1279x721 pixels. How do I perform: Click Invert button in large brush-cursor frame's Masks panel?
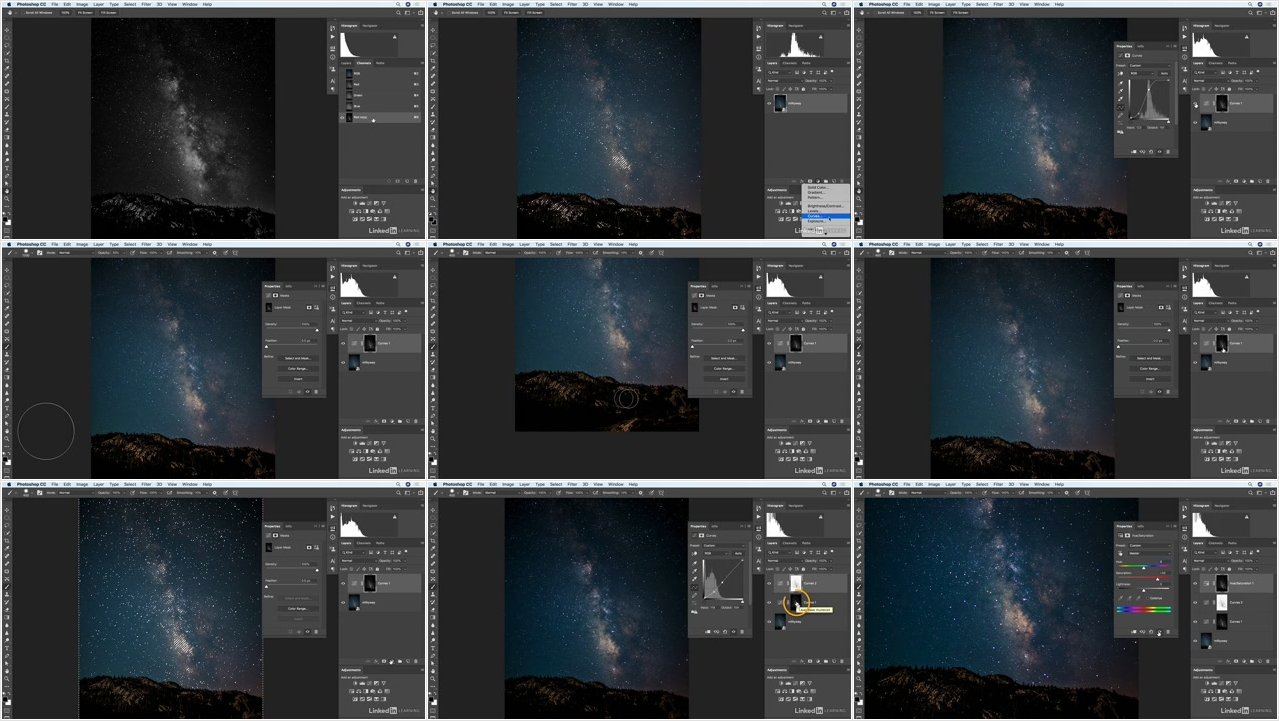pos(298,379)
